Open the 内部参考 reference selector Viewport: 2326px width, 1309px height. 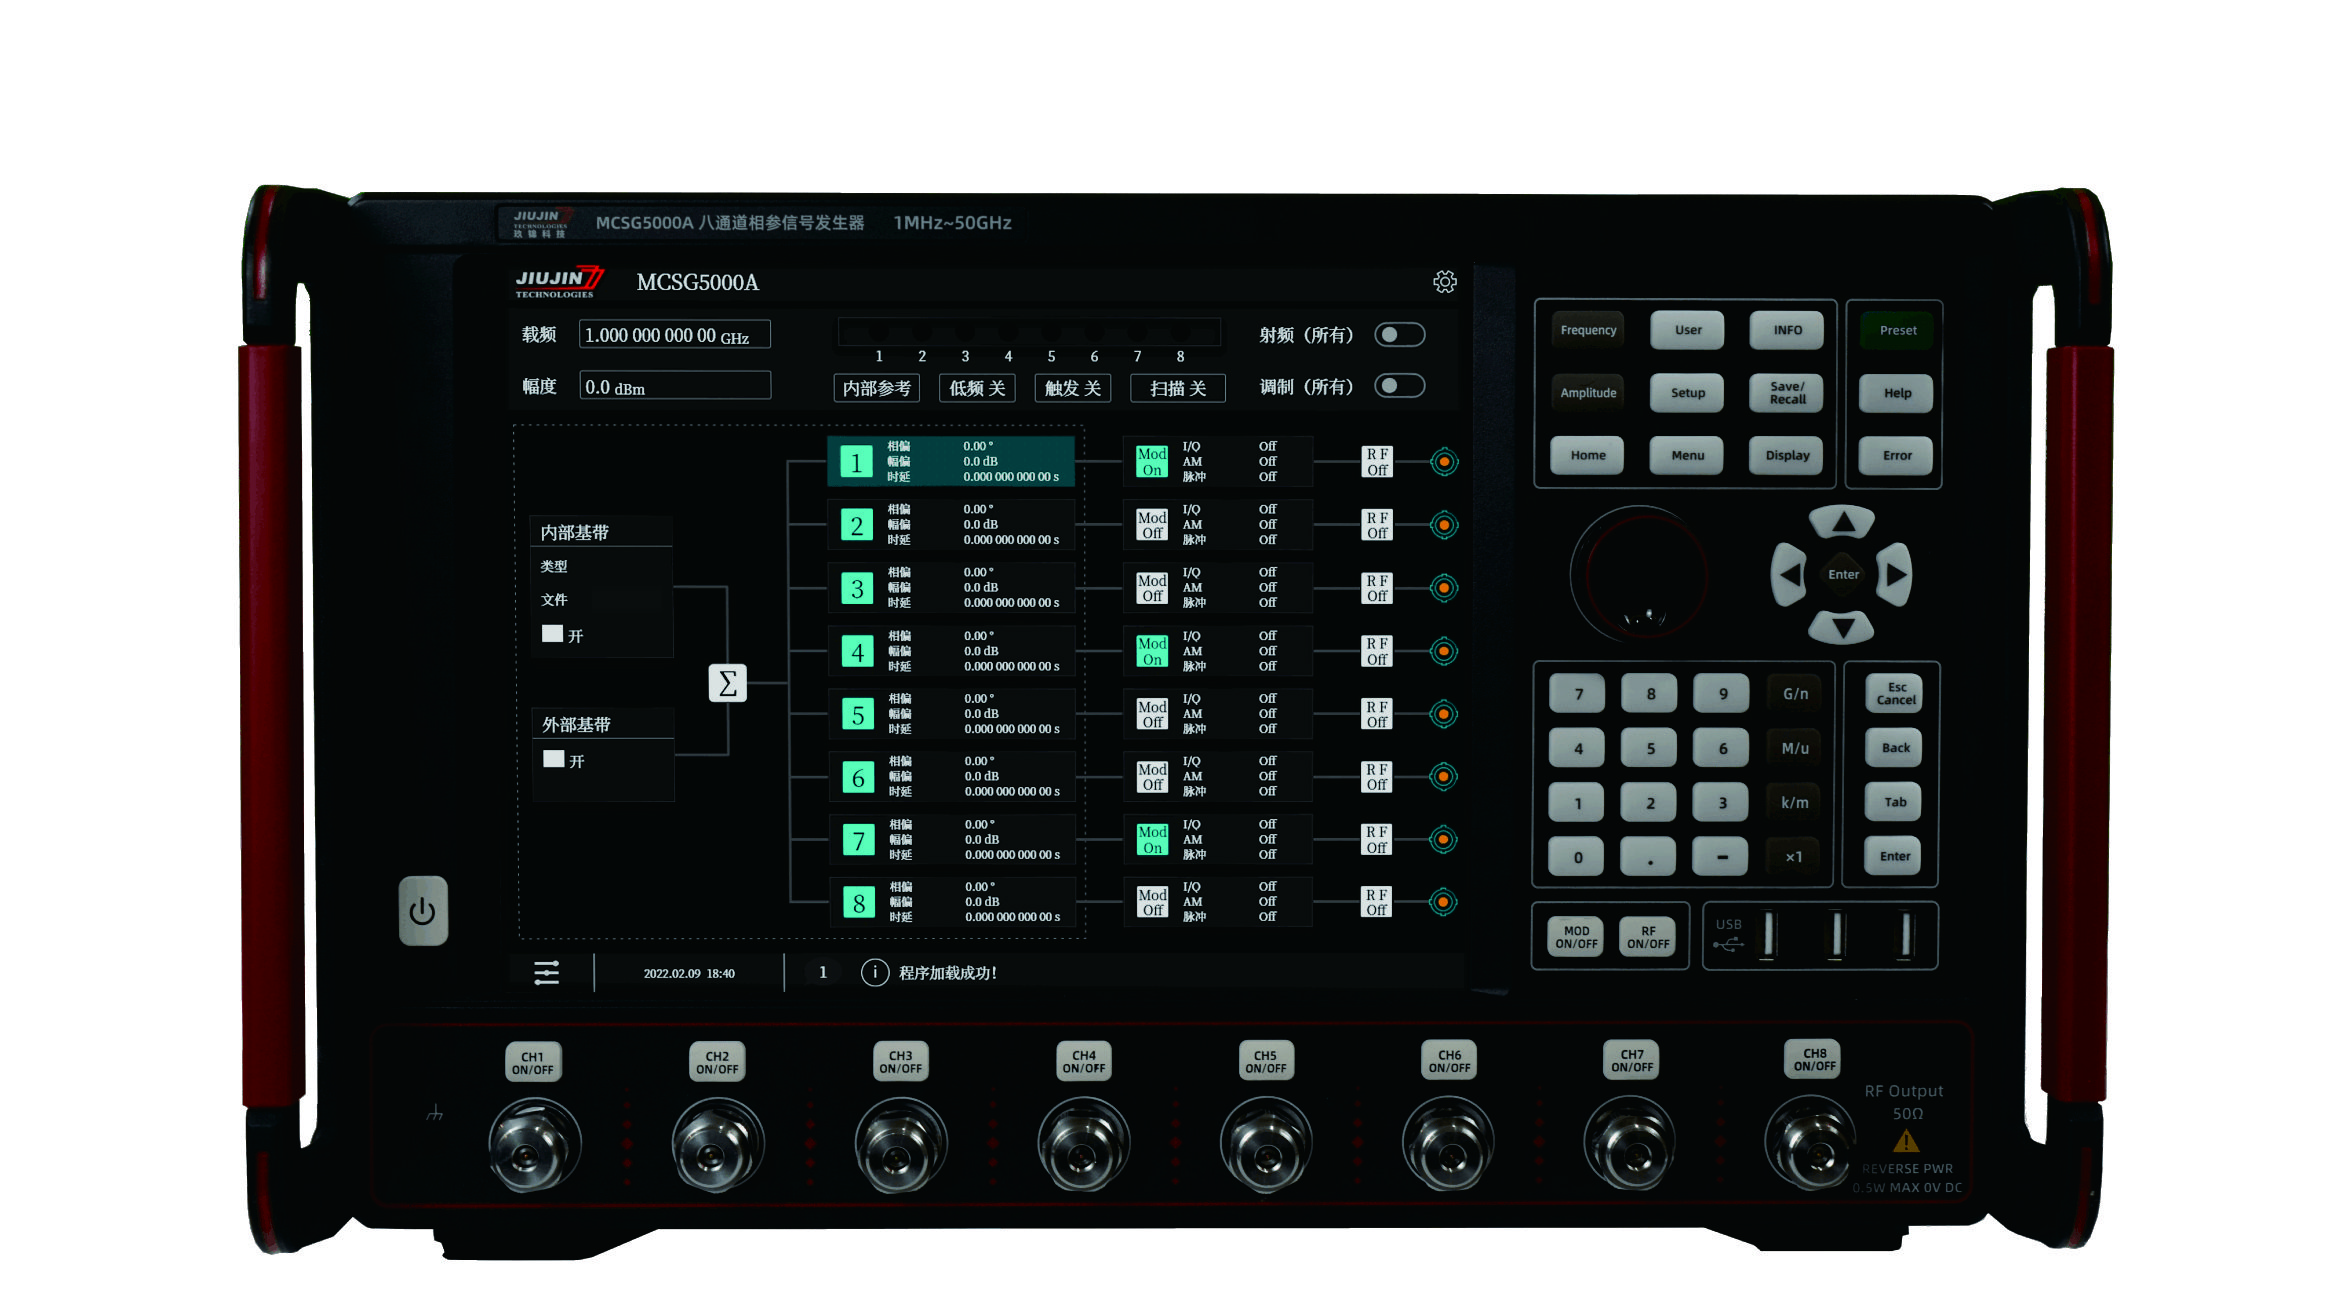coord(877,388)
